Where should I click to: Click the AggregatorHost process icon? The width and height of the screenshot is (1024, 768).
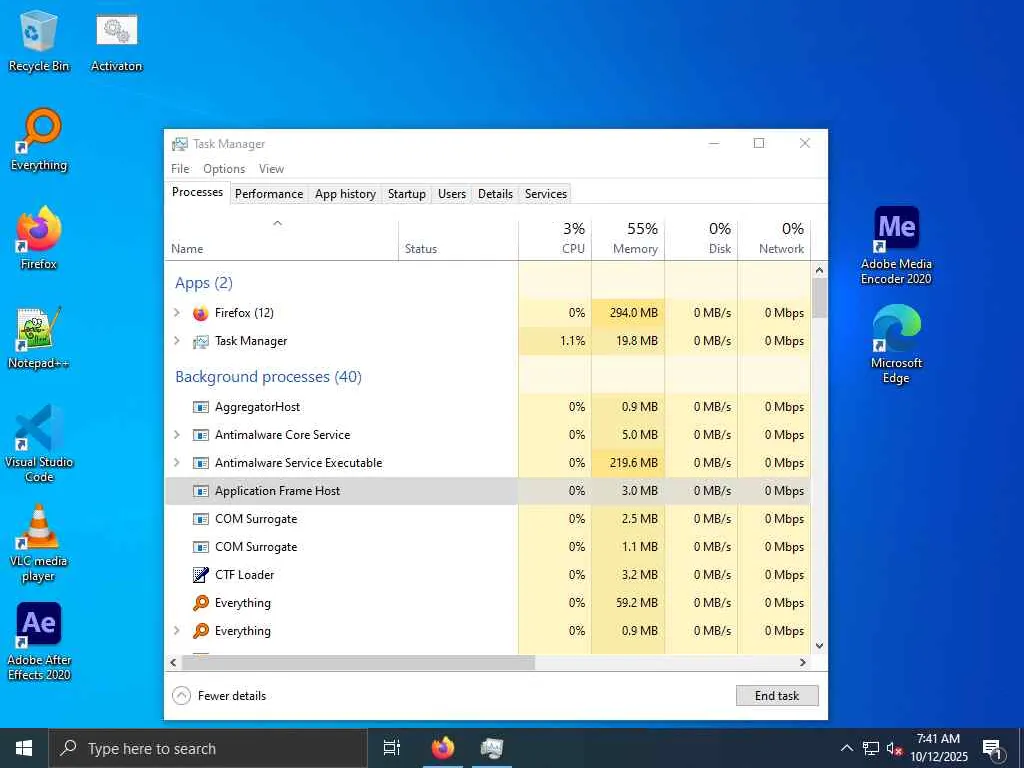[200, 407]
